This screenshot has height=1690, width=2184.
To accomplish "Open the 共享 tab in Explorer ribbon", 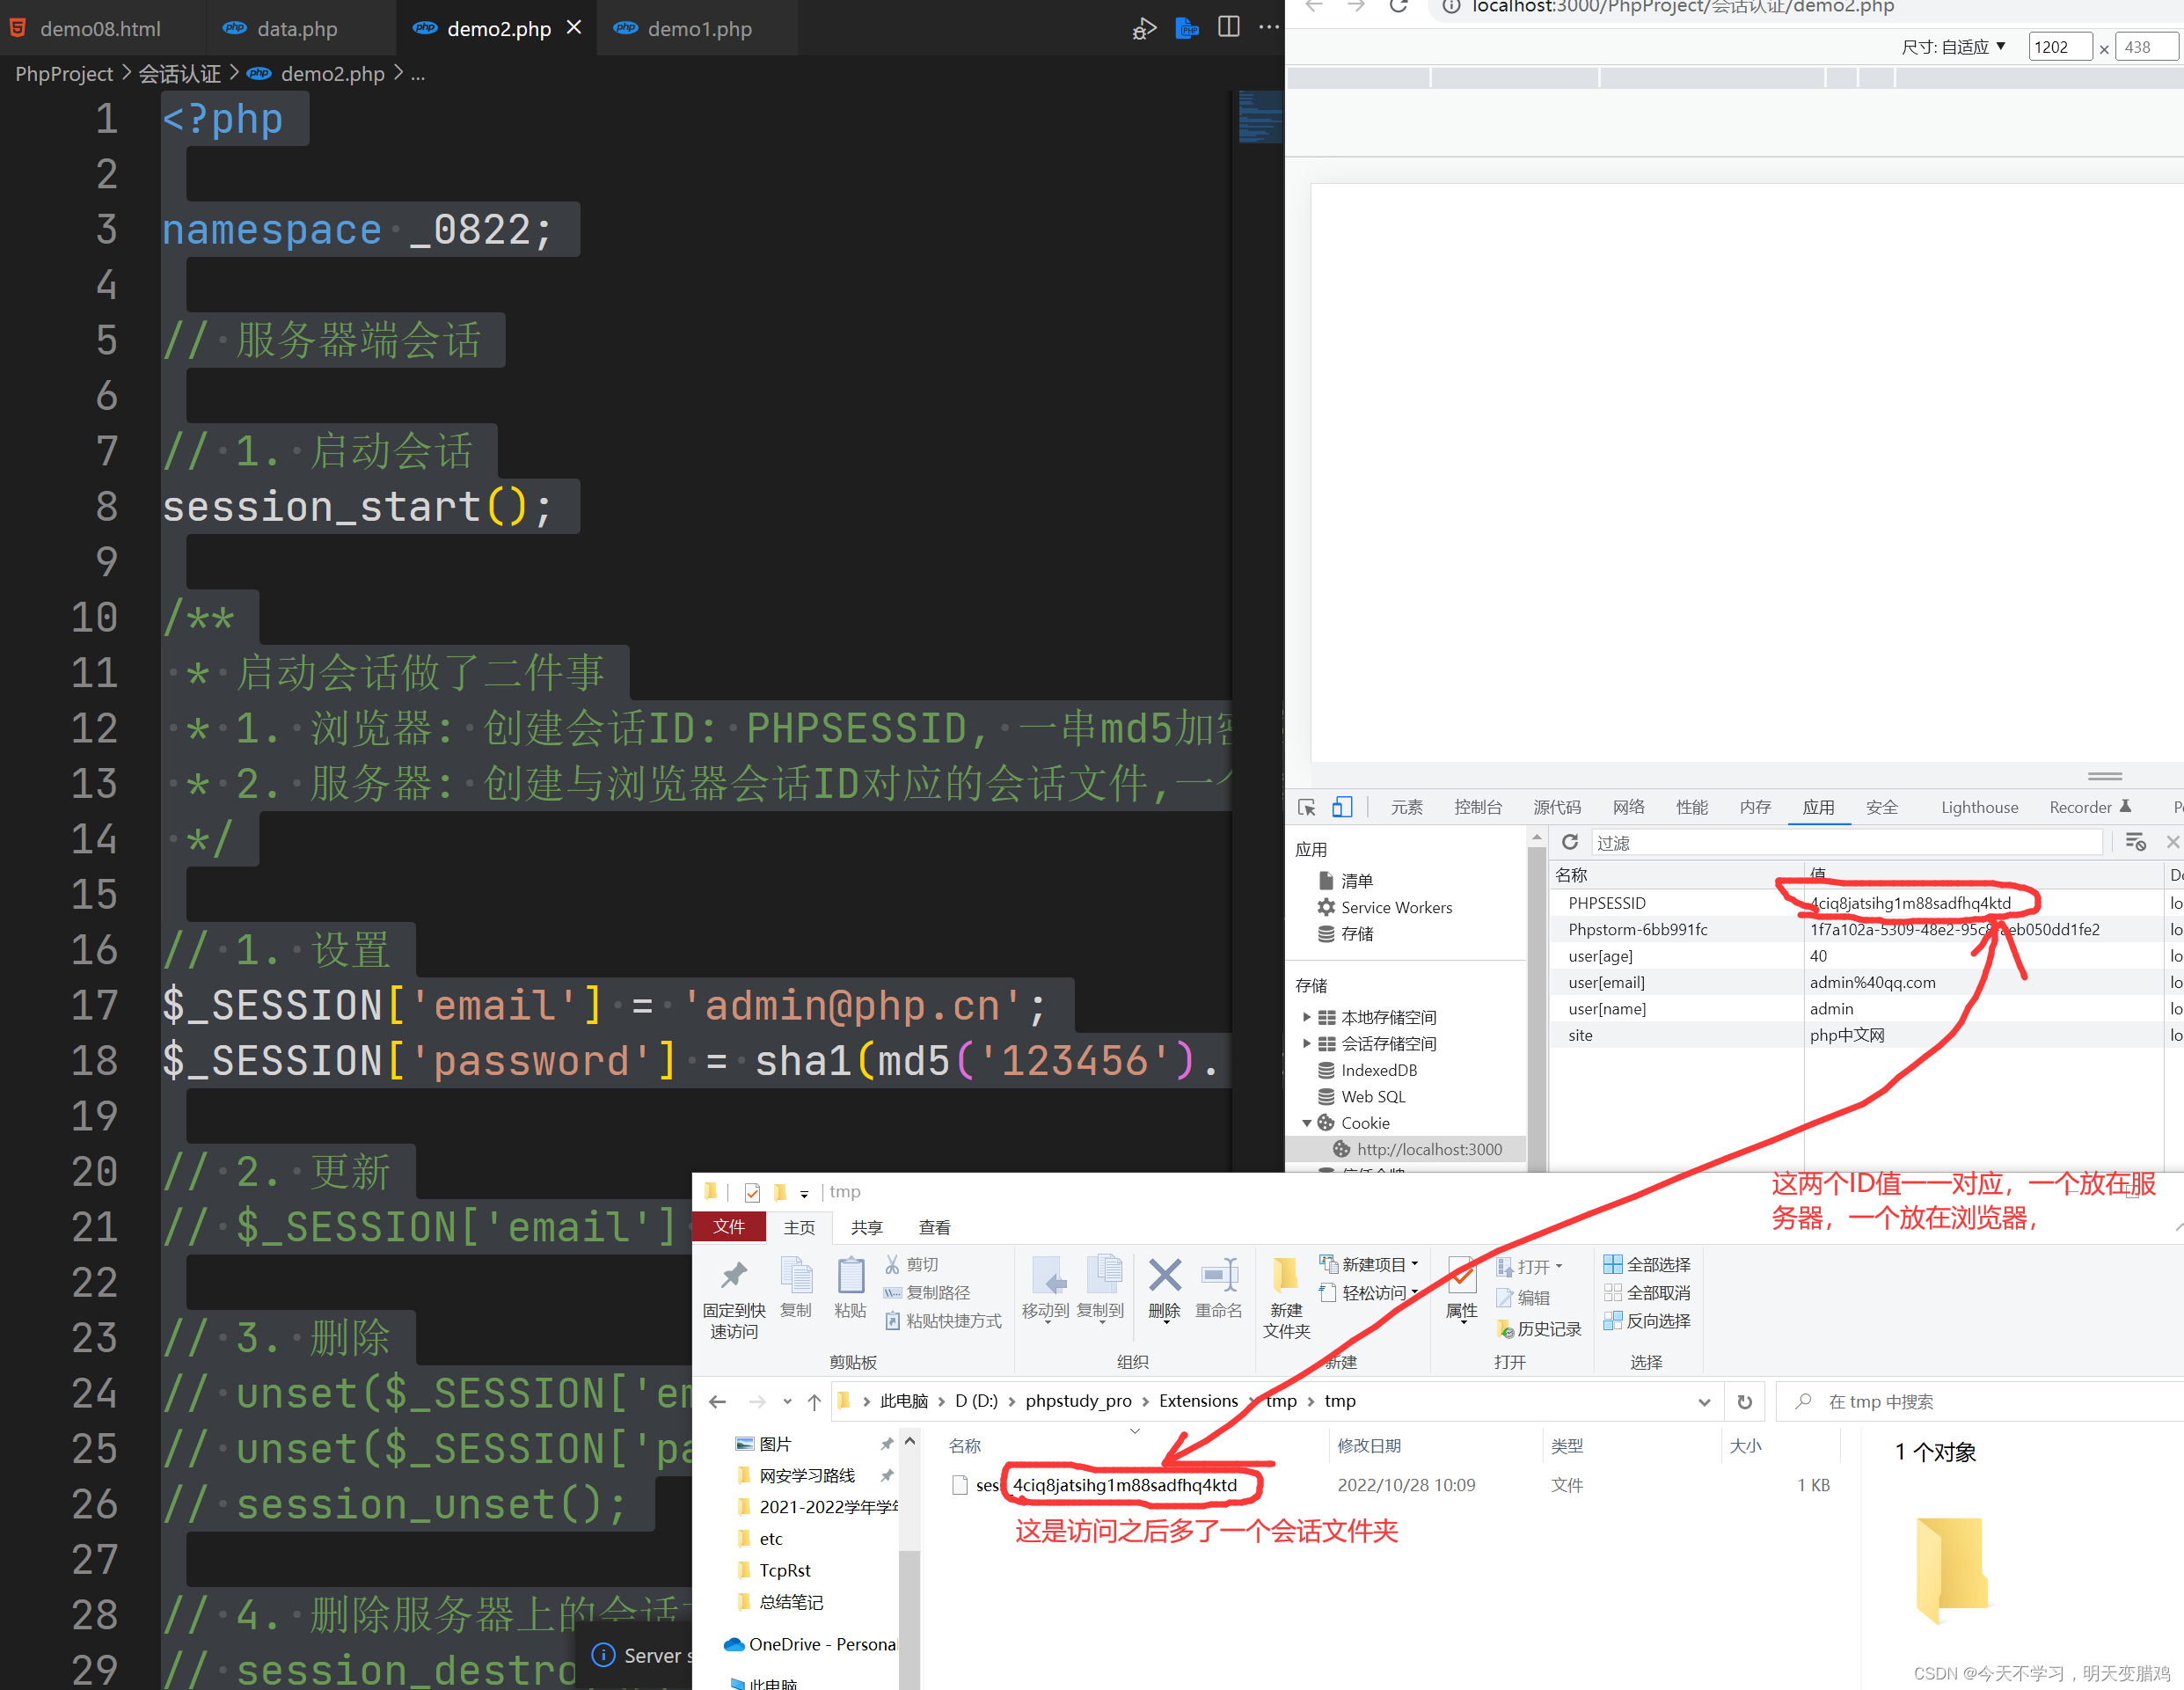I will point(866,1227).
